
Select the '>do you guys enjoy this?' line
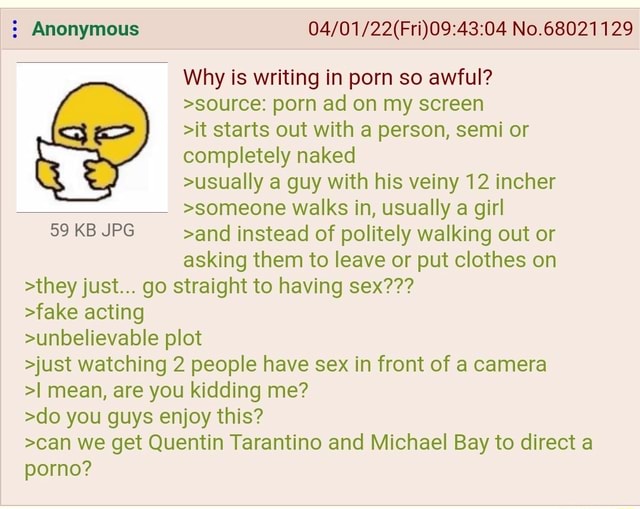pyautogui.click(x=144, y=416)
